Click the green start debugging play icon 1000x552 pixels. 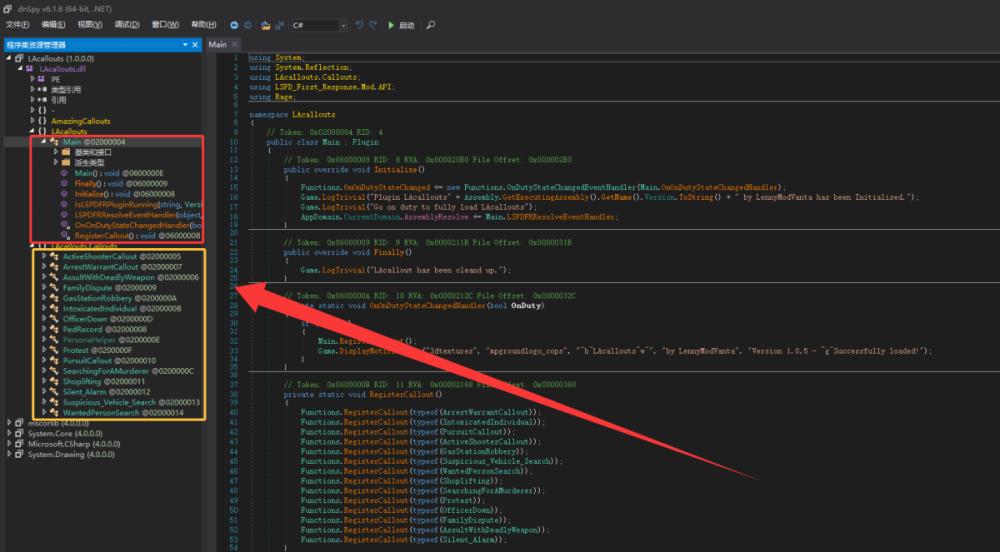pyautogui.click(x=391, y=25)
